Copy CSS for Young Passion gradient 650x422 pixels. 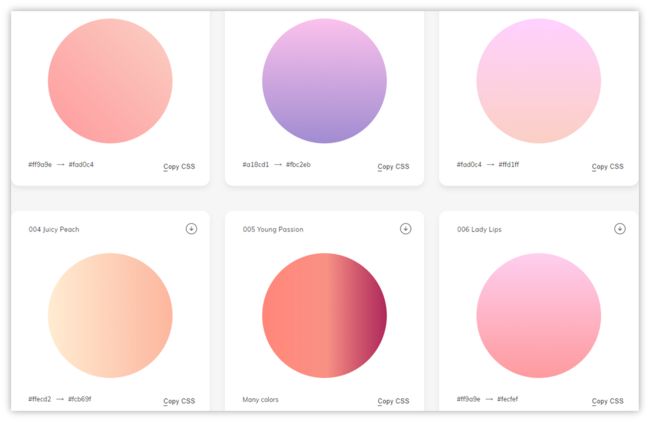pos(393,401)
